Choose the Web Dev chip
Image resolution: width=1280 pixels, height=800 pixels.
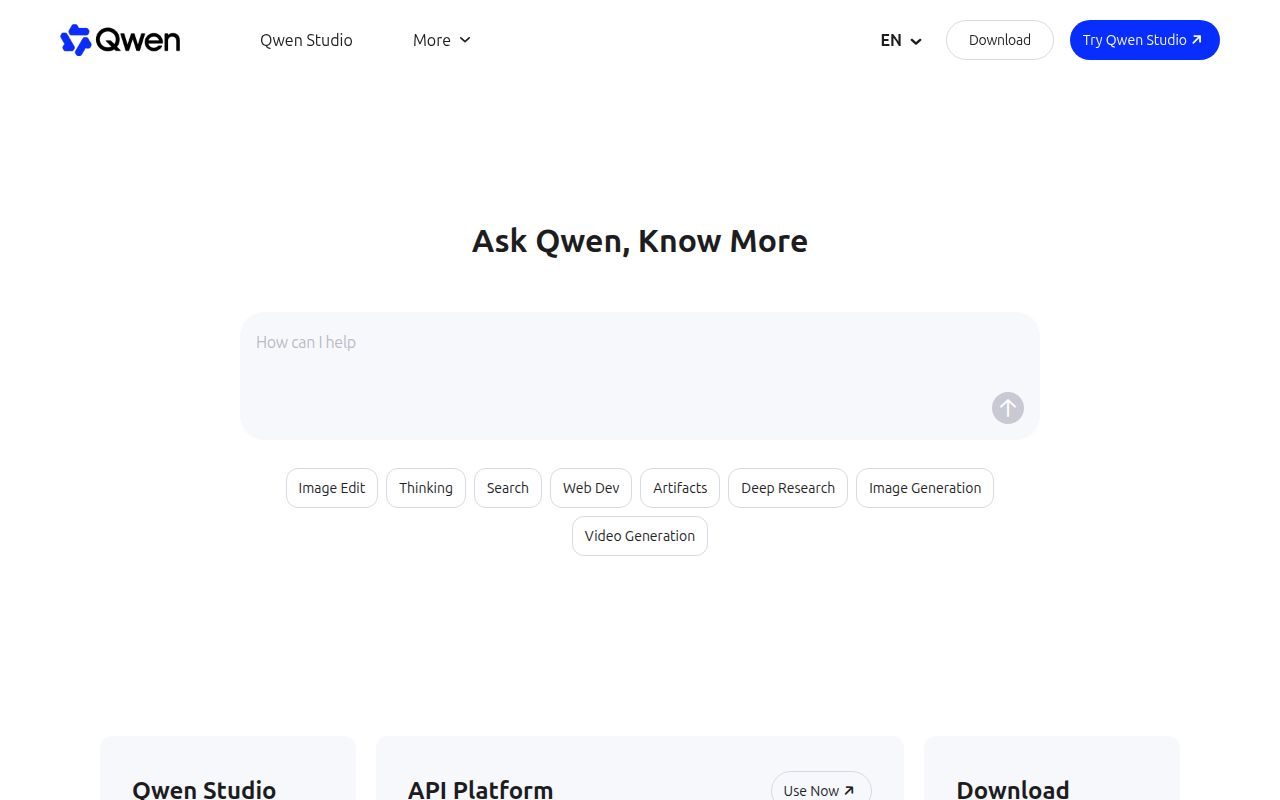coord(591,488)
